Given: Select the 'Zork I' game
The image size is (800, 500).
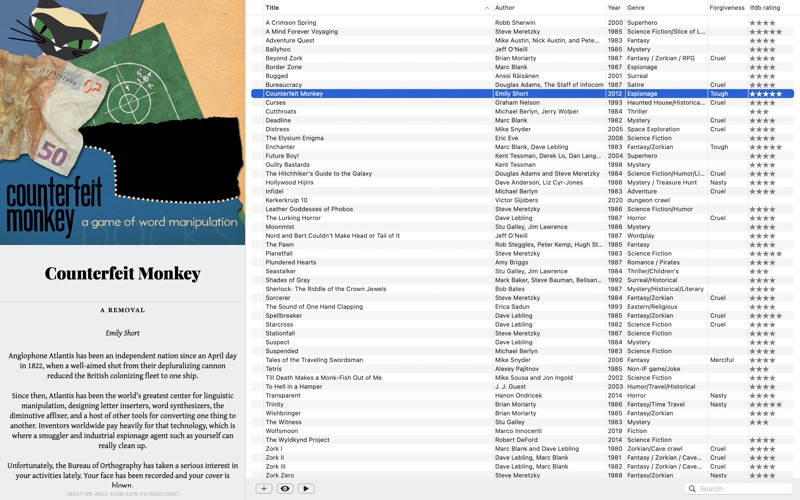Looking at the screenshot, I should (522, 449).
